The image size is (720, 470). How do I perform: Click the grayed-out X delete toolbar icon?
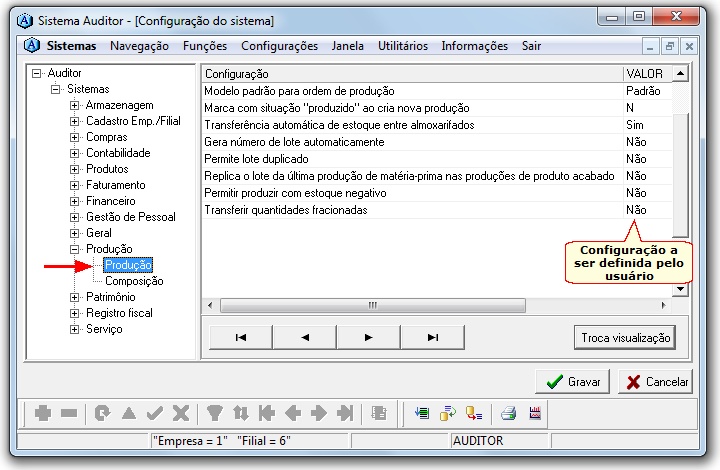(x=180, y=413)
